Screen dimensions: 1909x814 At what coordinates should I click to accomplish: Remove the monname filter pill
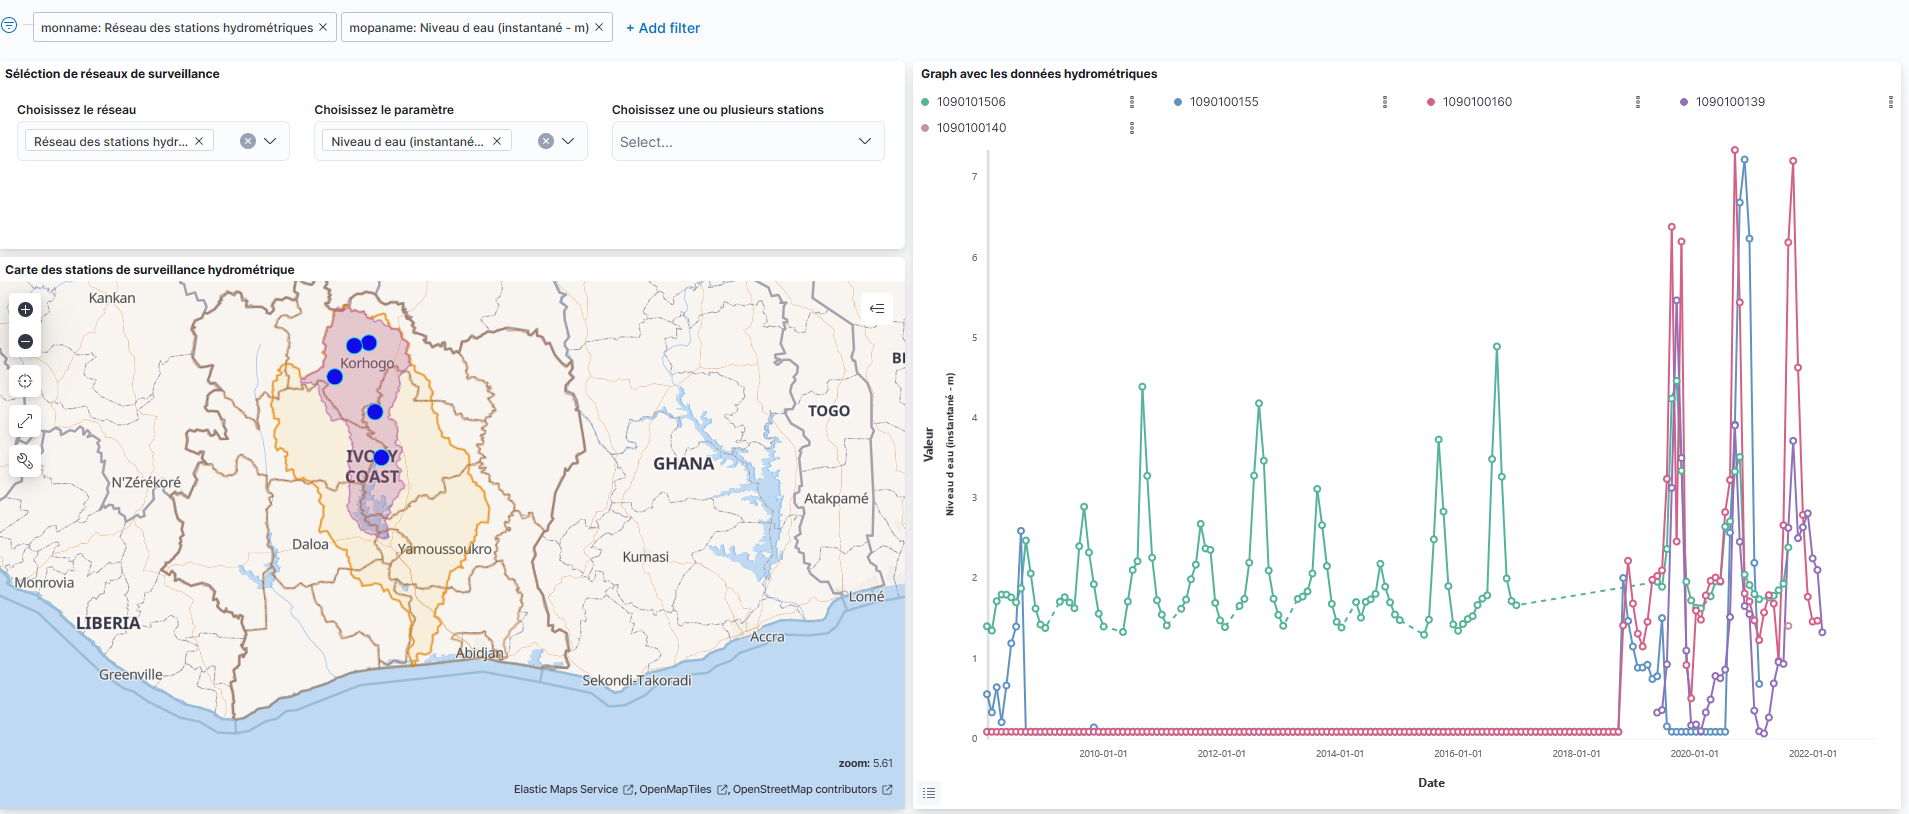tap(323, 27)
